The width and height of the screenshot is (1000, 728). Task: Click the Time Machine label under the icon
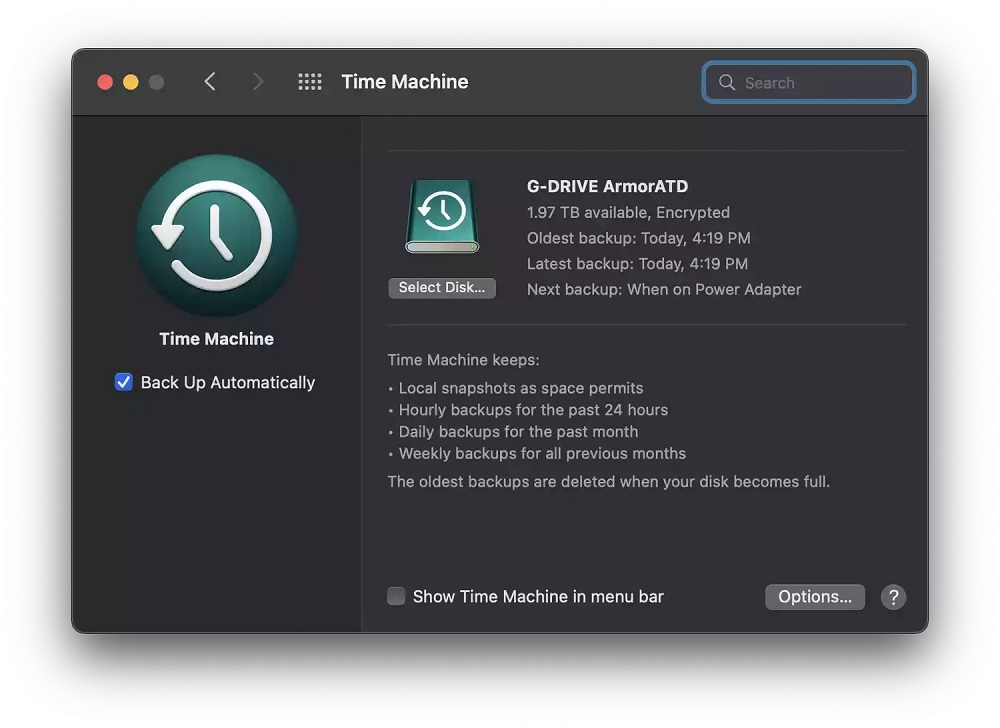pyautogui.click(x=216, y=339)
